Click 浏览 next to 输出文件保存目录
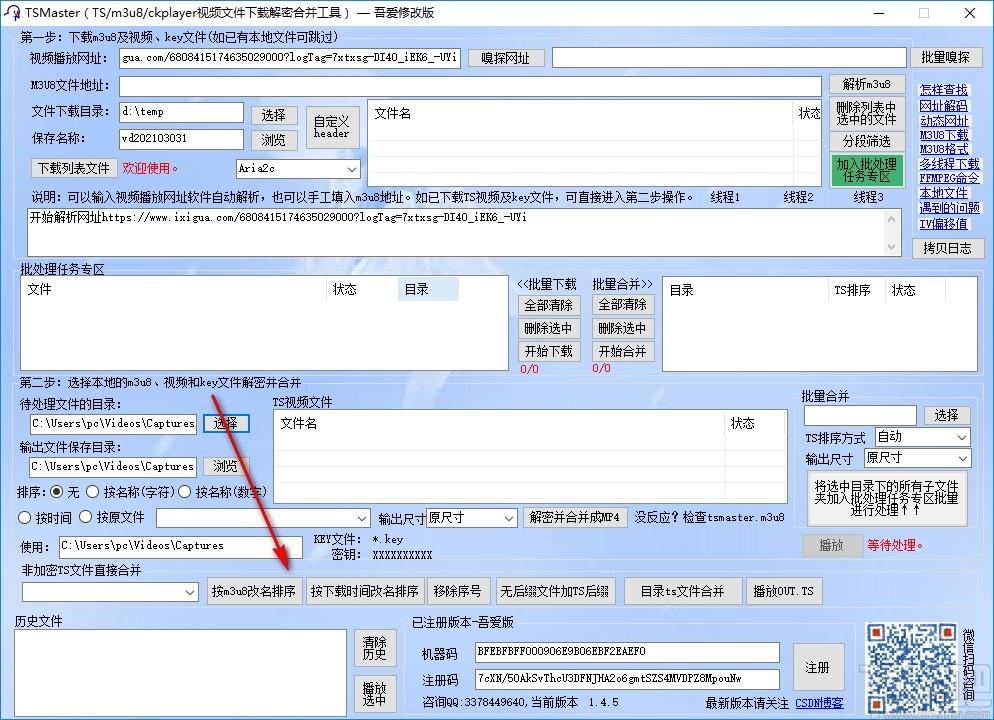Image resolution: width=994 pixels, height=720 pixels. point(226,466)
